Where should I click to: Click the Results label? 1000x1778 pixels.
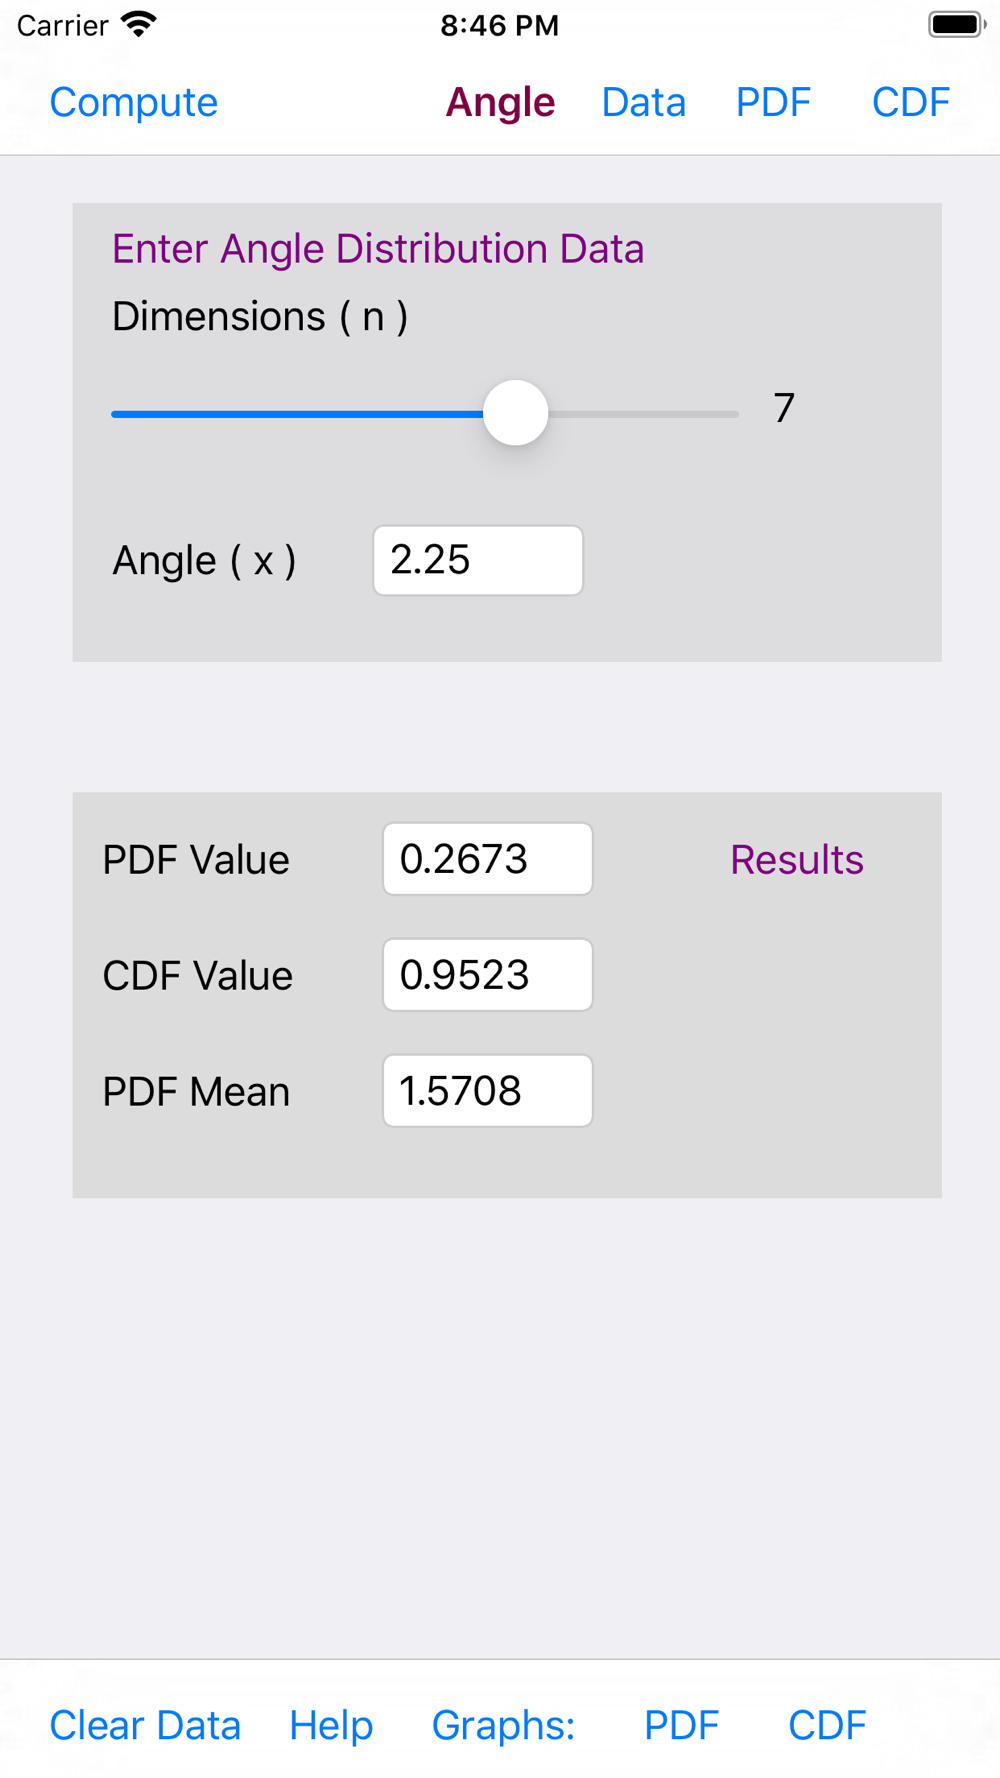[796, 860]
